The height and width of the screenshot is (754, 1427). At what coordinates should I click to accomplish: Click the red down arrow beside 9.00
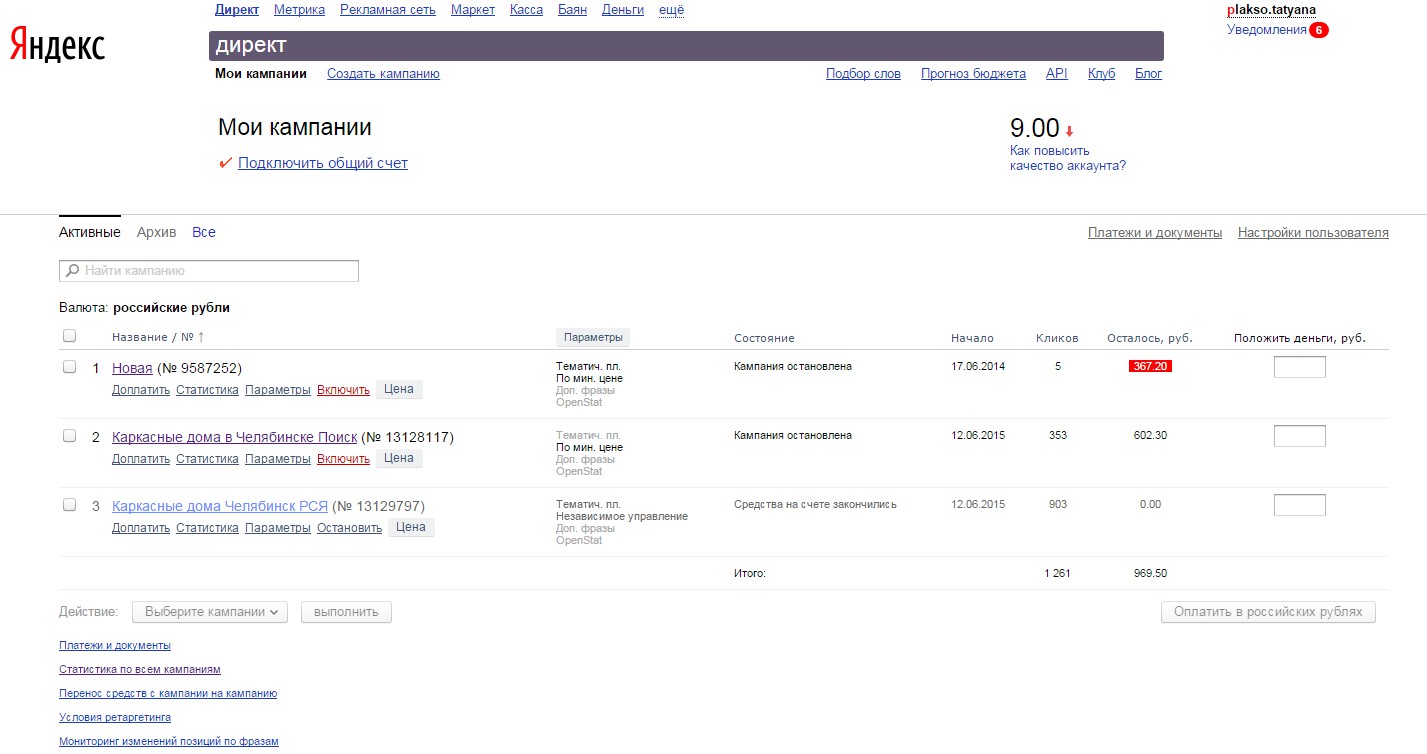(x=1069, y=131)
